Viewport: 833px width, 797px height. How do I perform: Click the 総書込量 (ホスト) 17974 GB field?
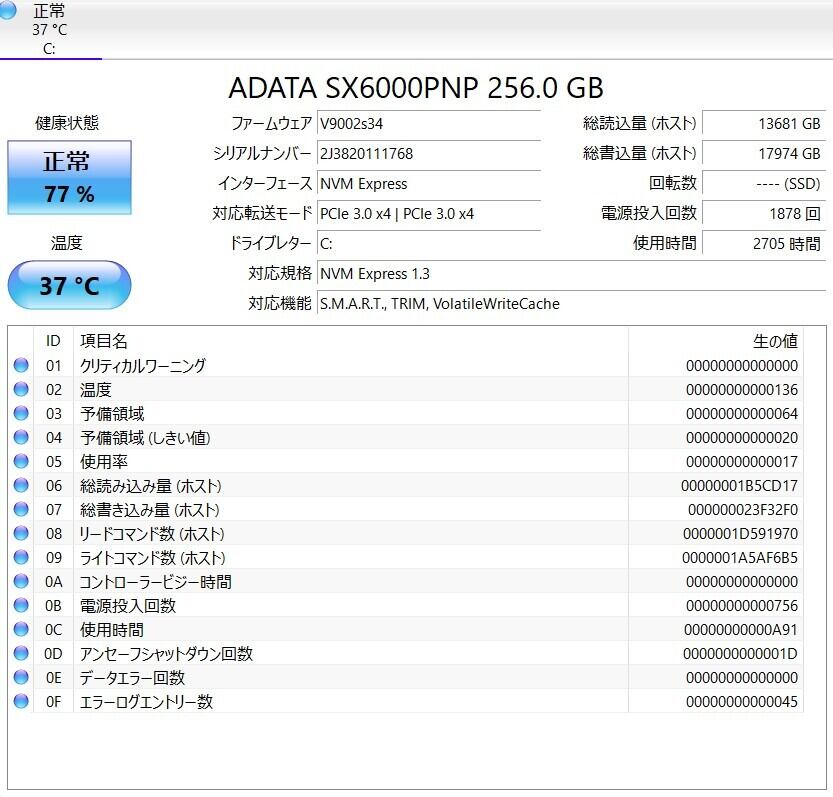(762, 154)
